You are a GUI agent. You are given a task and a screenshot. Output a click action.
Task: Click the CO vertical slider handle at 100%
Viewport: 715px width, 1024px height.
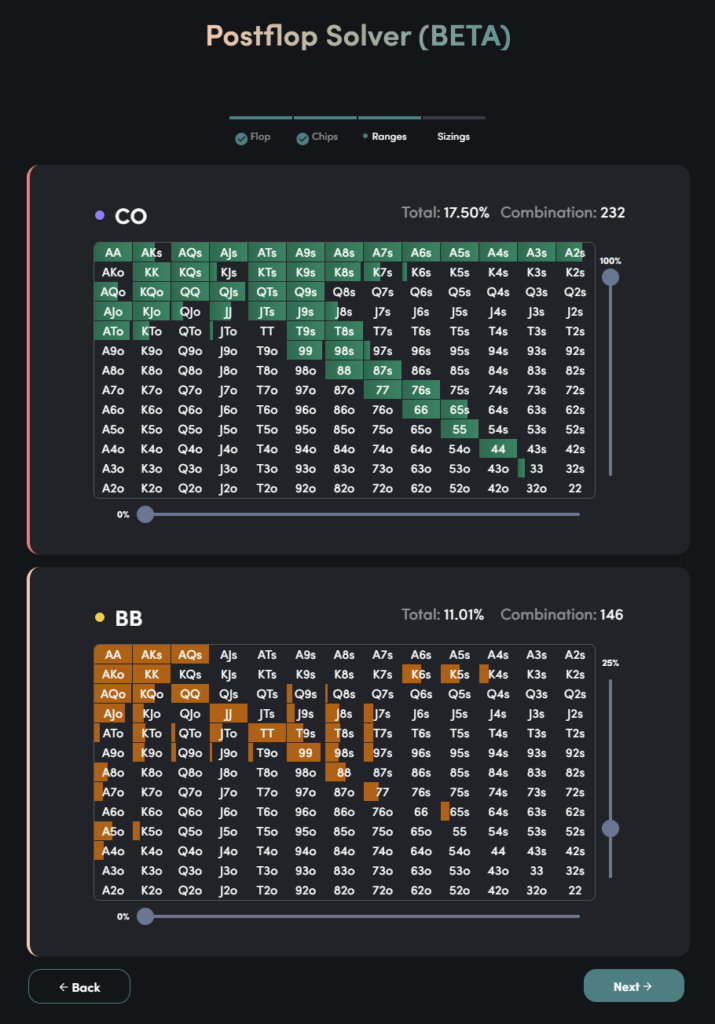tap(610, 277)
